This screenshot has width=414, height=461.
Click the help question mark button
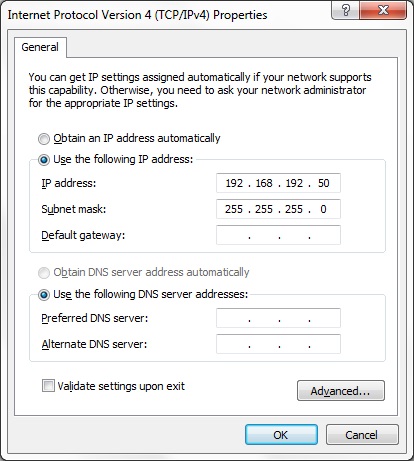pos(346,10)
